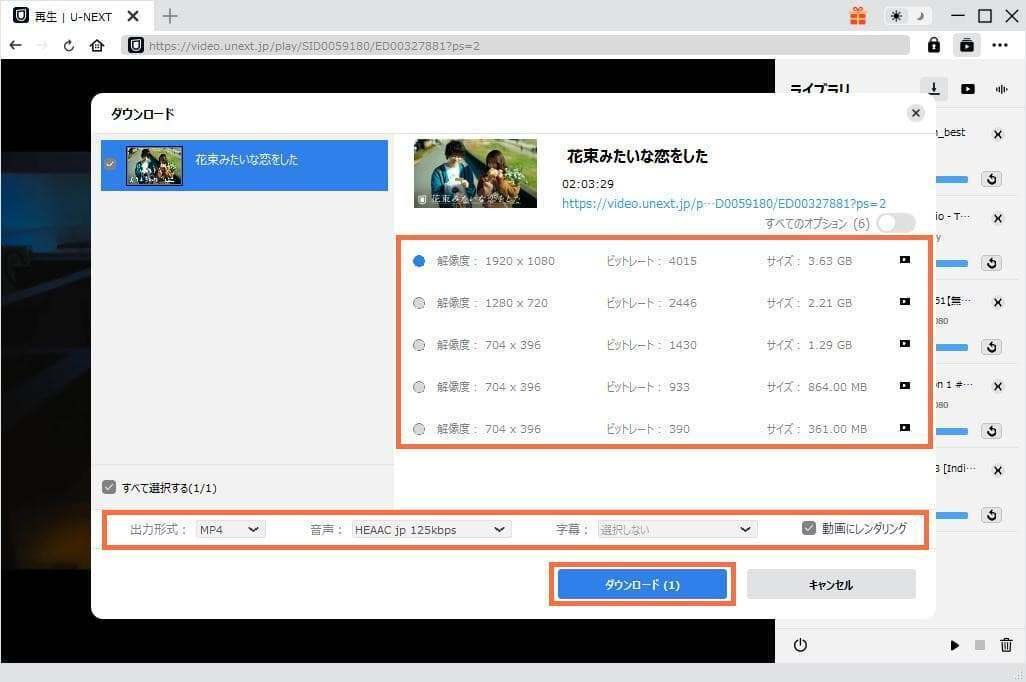Viewport: 1026px width, 682px height.
Task: Start all downloads with play icon
Action: (954, 645)
